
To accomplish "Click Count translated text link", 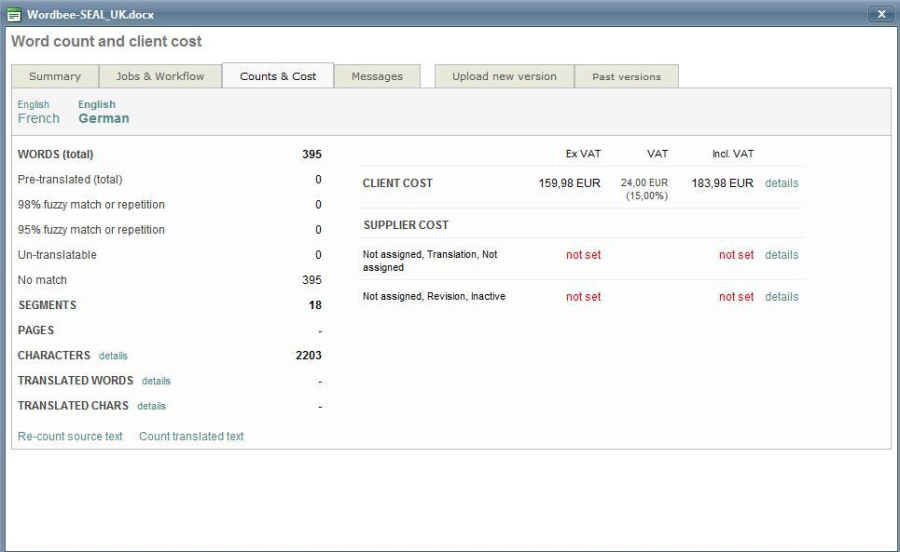I will [x=191, y=436].
